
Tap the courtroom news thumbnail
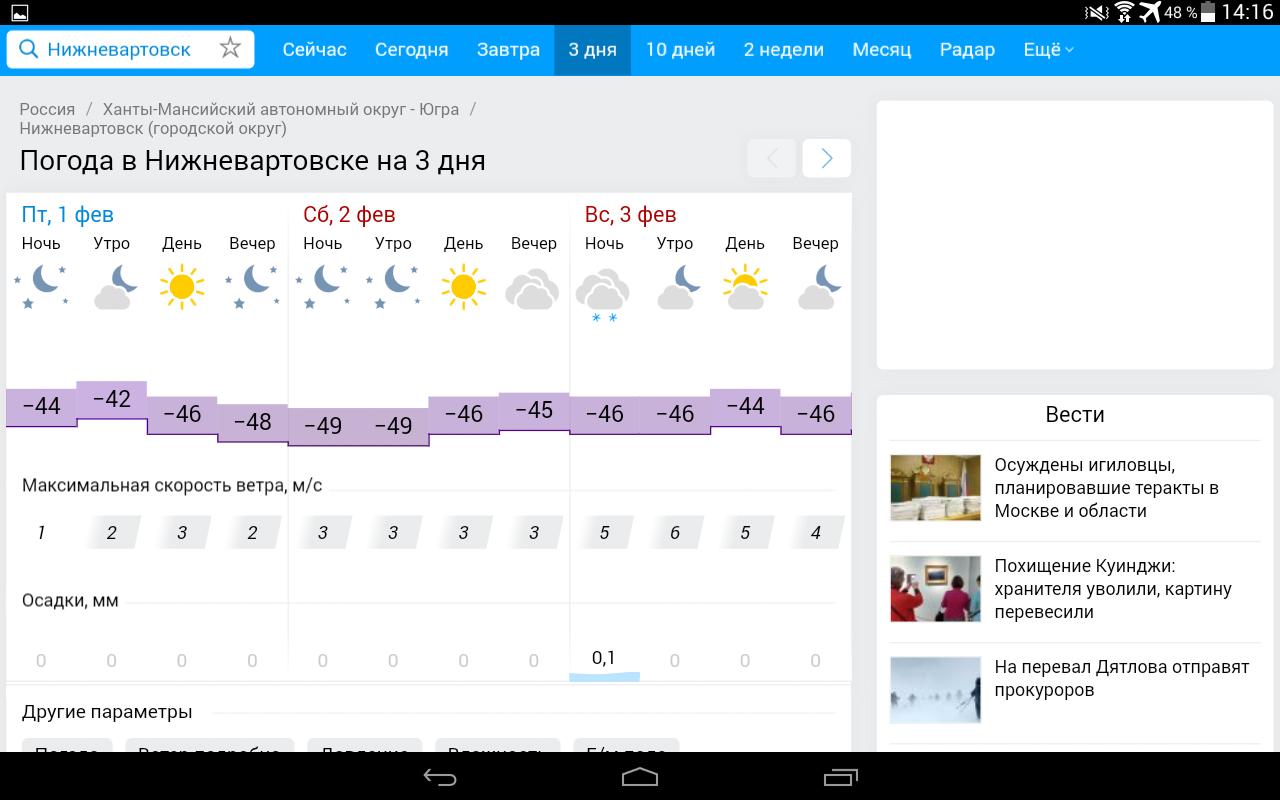coord(936,488)
